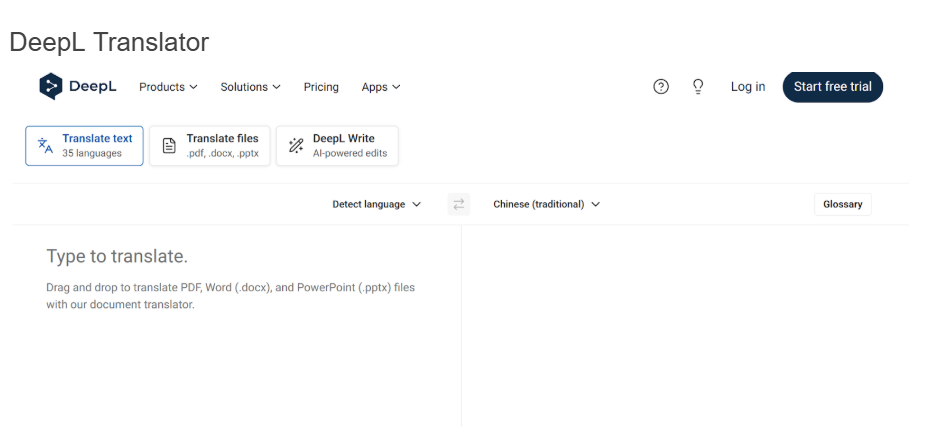
Task: Expand the Apps menu
Action: click(x=381, y=87)
